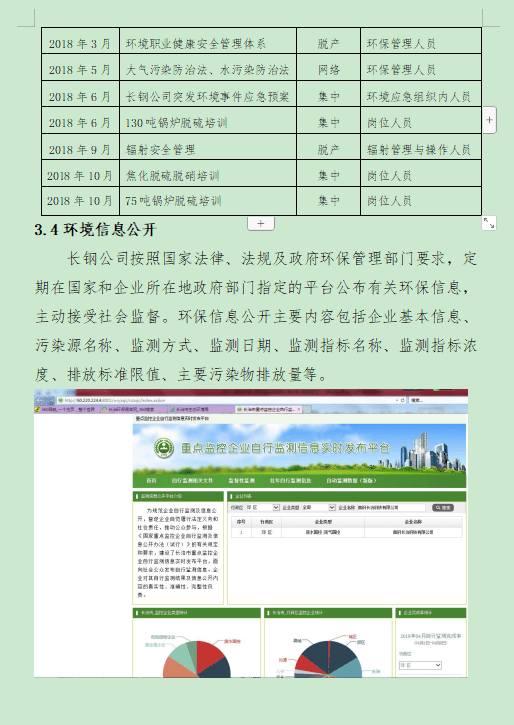Click the banner title 重点监控企业自行监测信息实时发布平台
Screen dimensions: 514x725
[x=285, y=448]
